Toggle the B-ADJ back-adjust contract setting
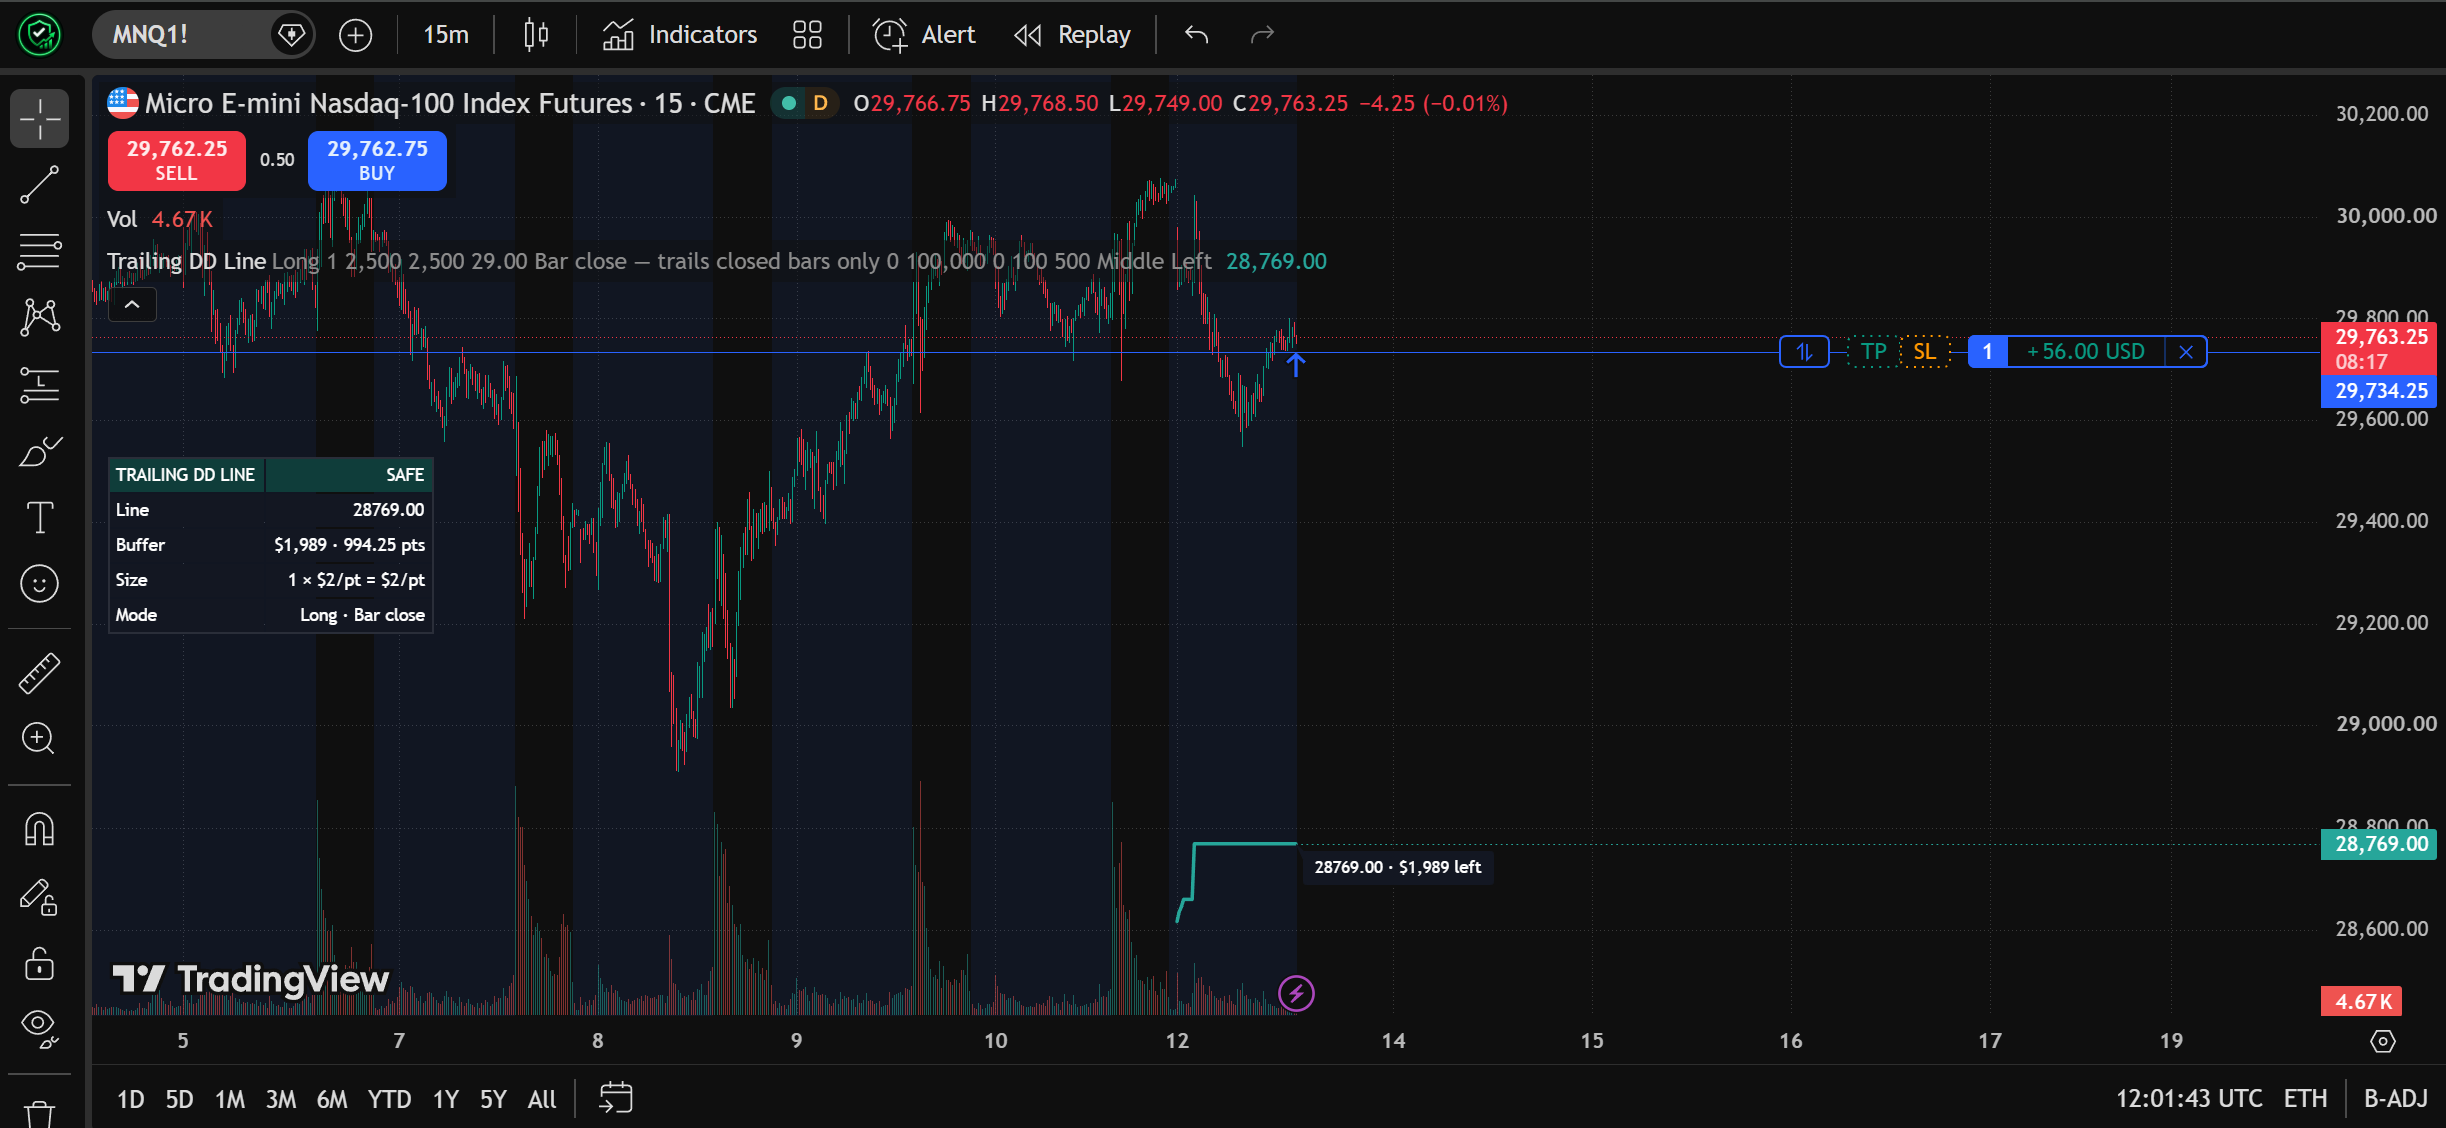The width and height of the screenshot is (2446, 1128). (2396, 1099)
